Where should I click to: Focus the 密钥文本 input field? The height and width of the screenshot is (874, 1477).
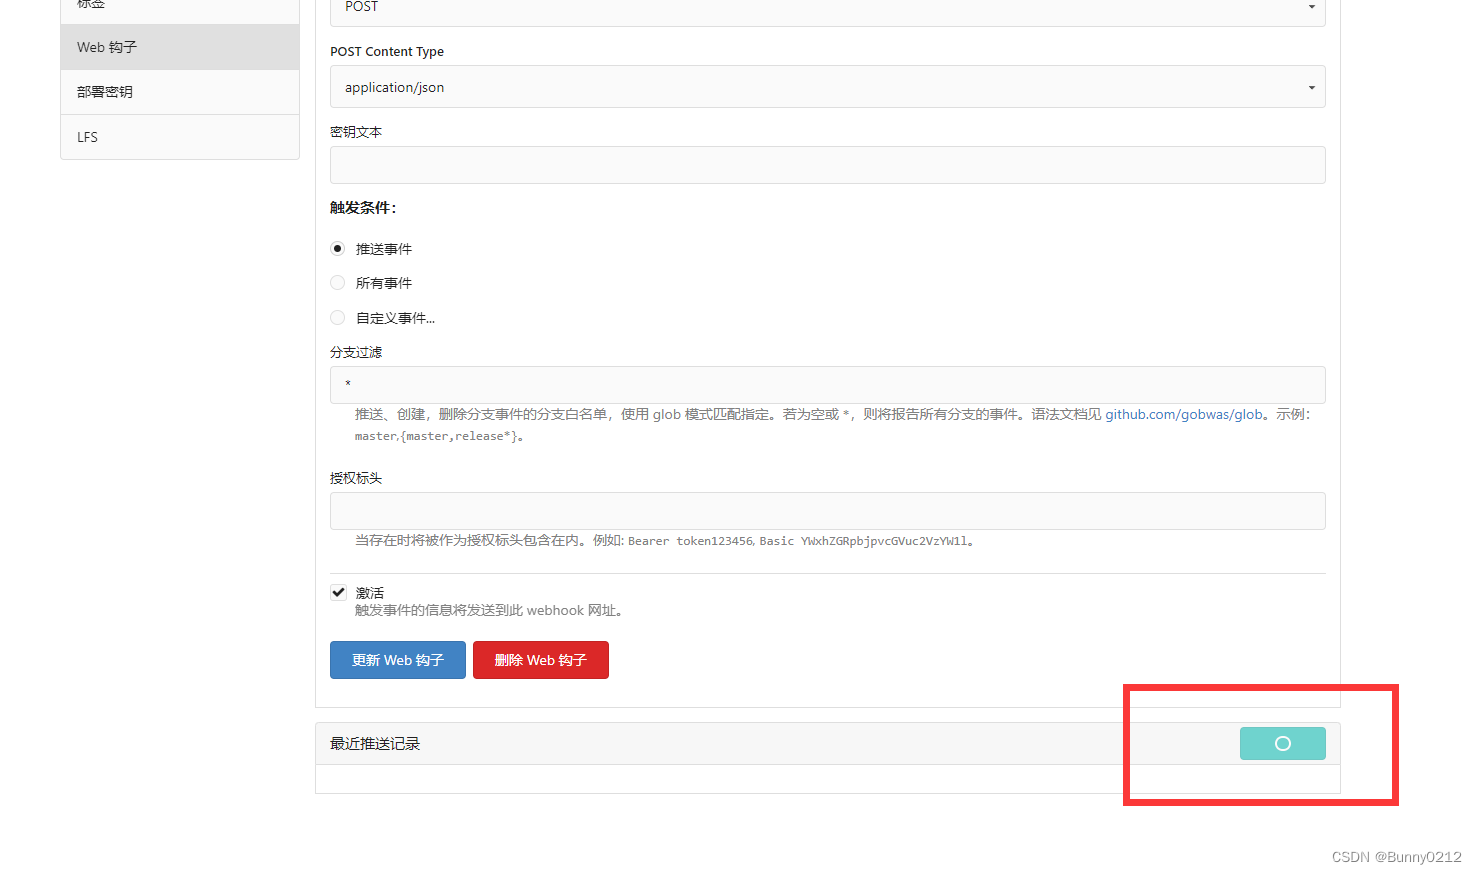point(827,165)
